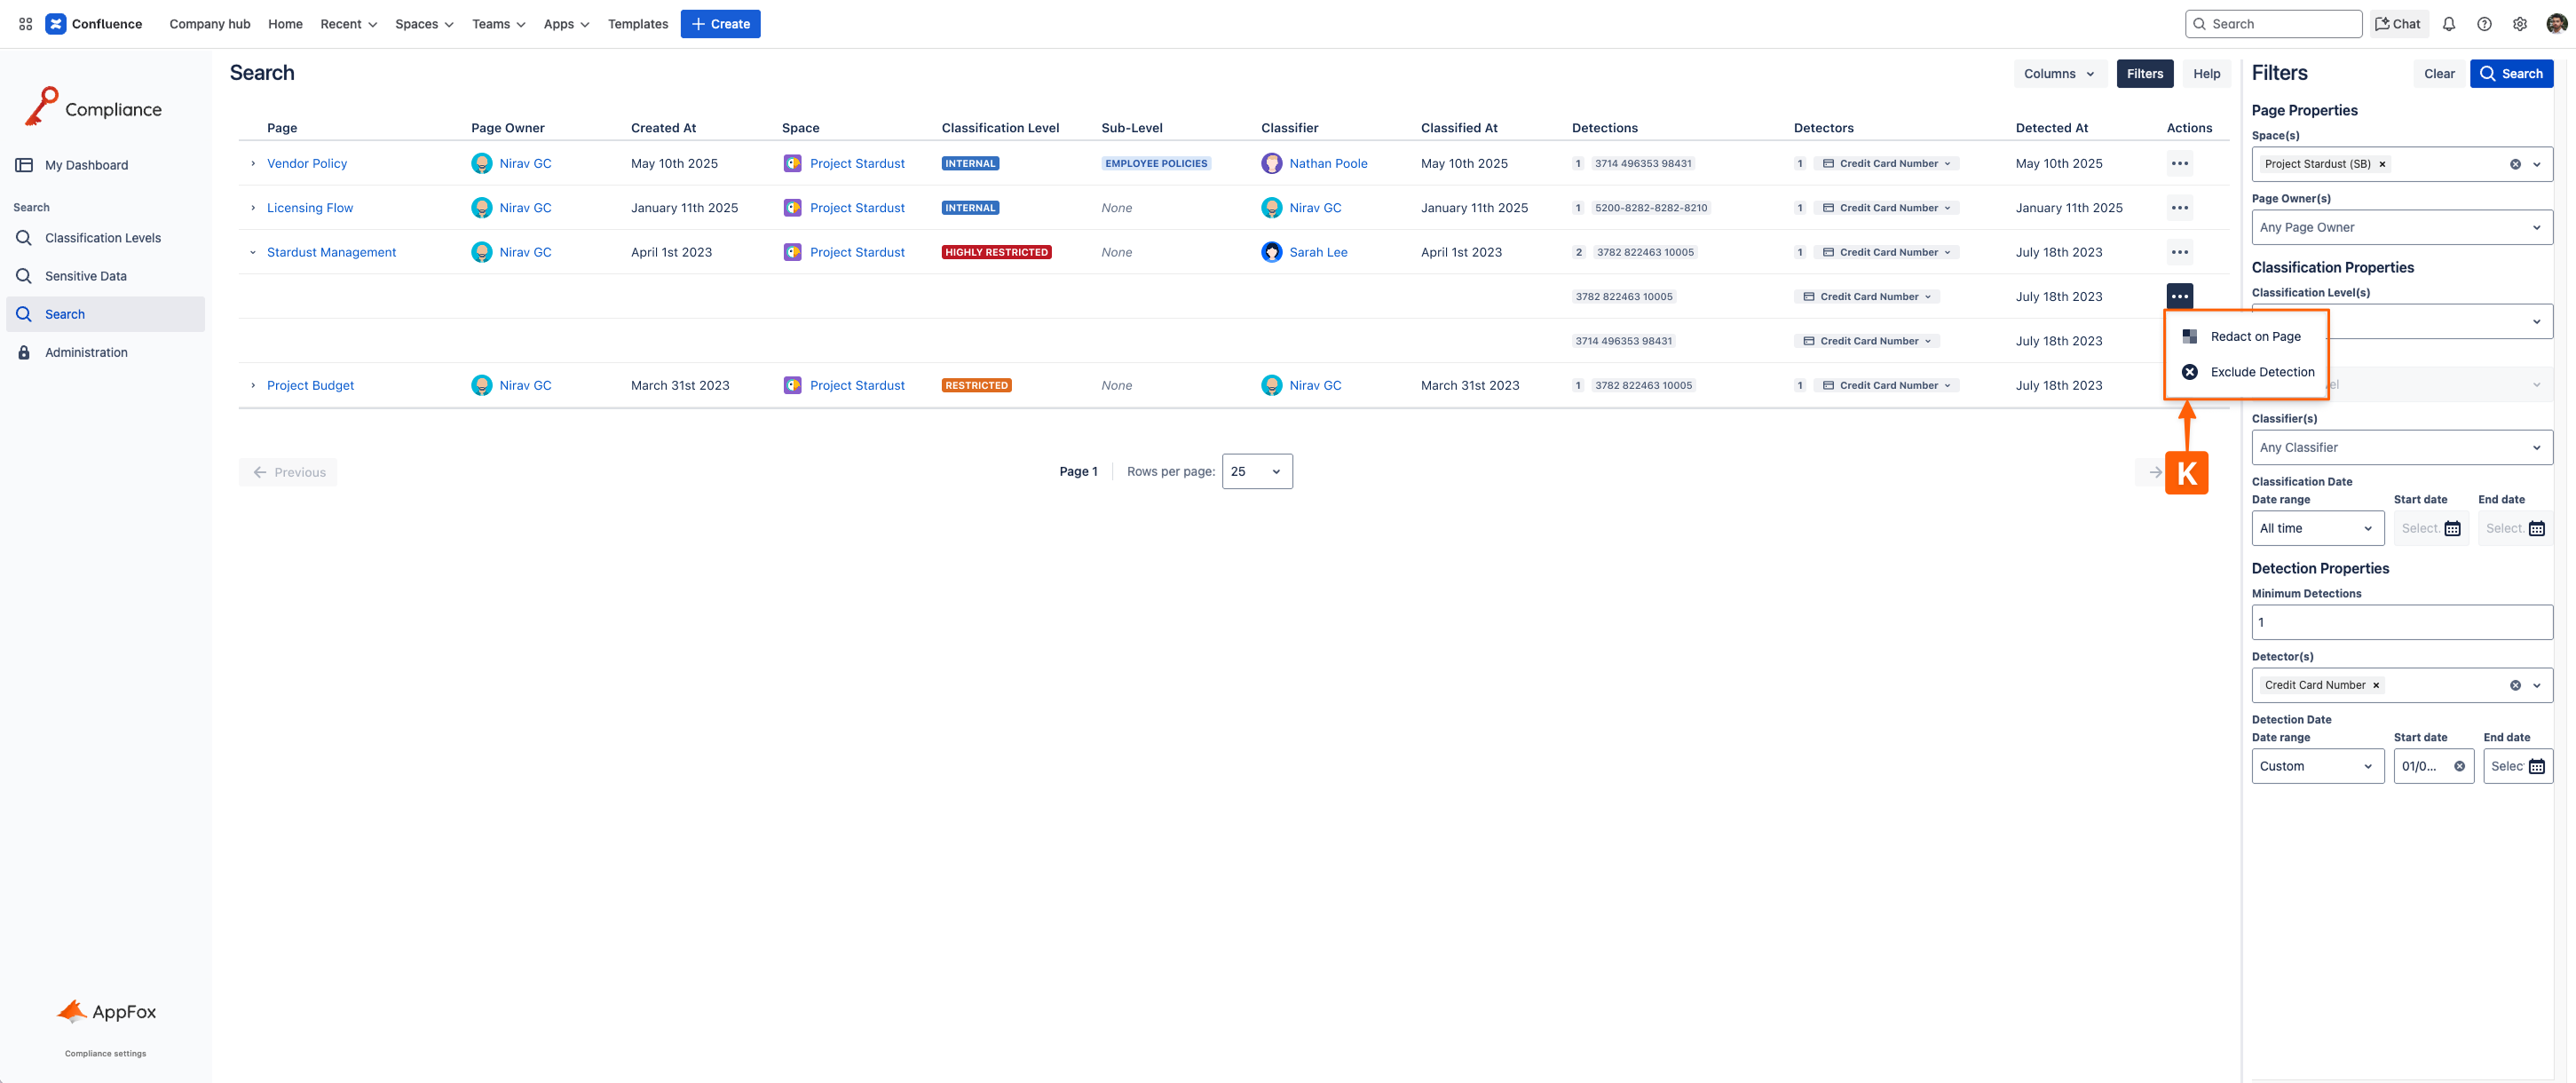
Task: Open the settings gear icon
Action: click(2519, 24)
